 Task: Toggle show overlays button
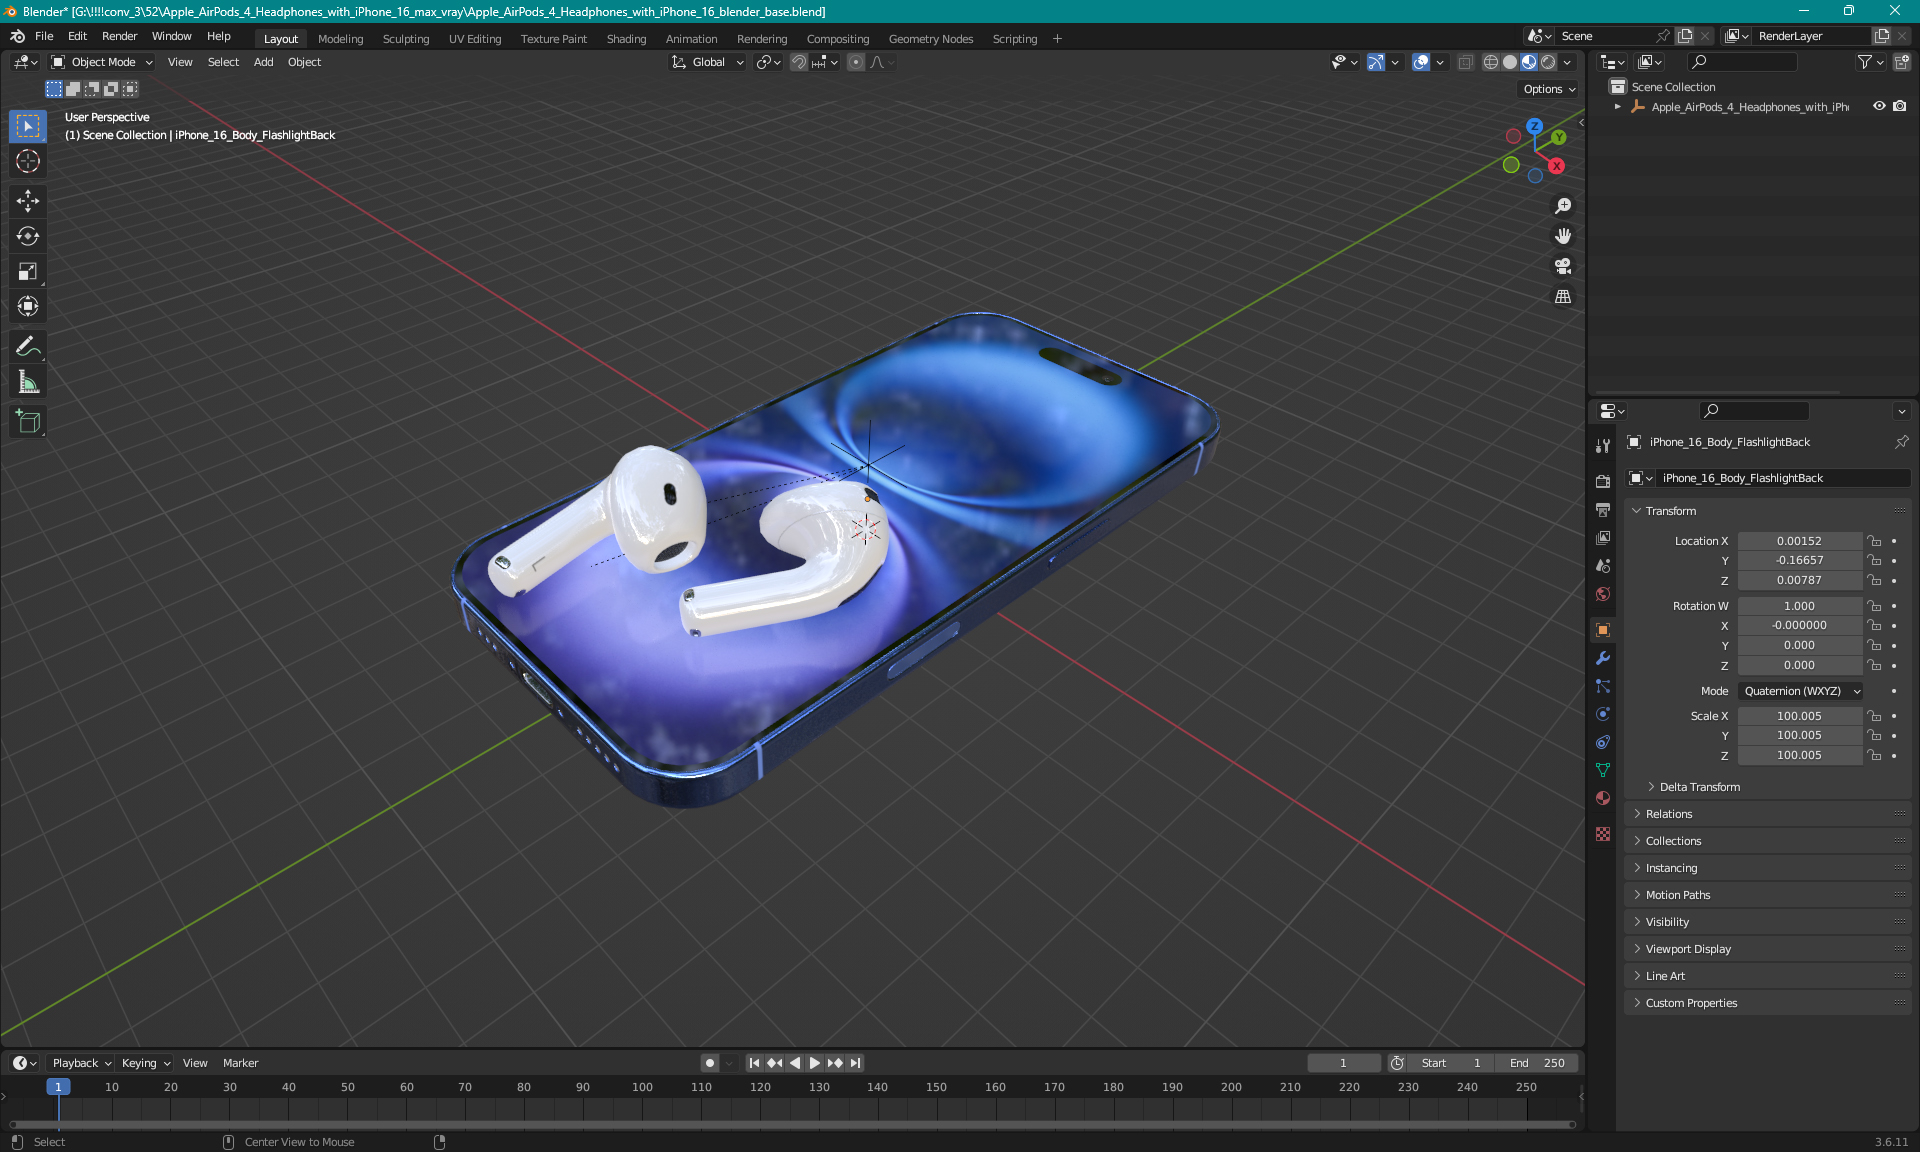point(1421,62)
